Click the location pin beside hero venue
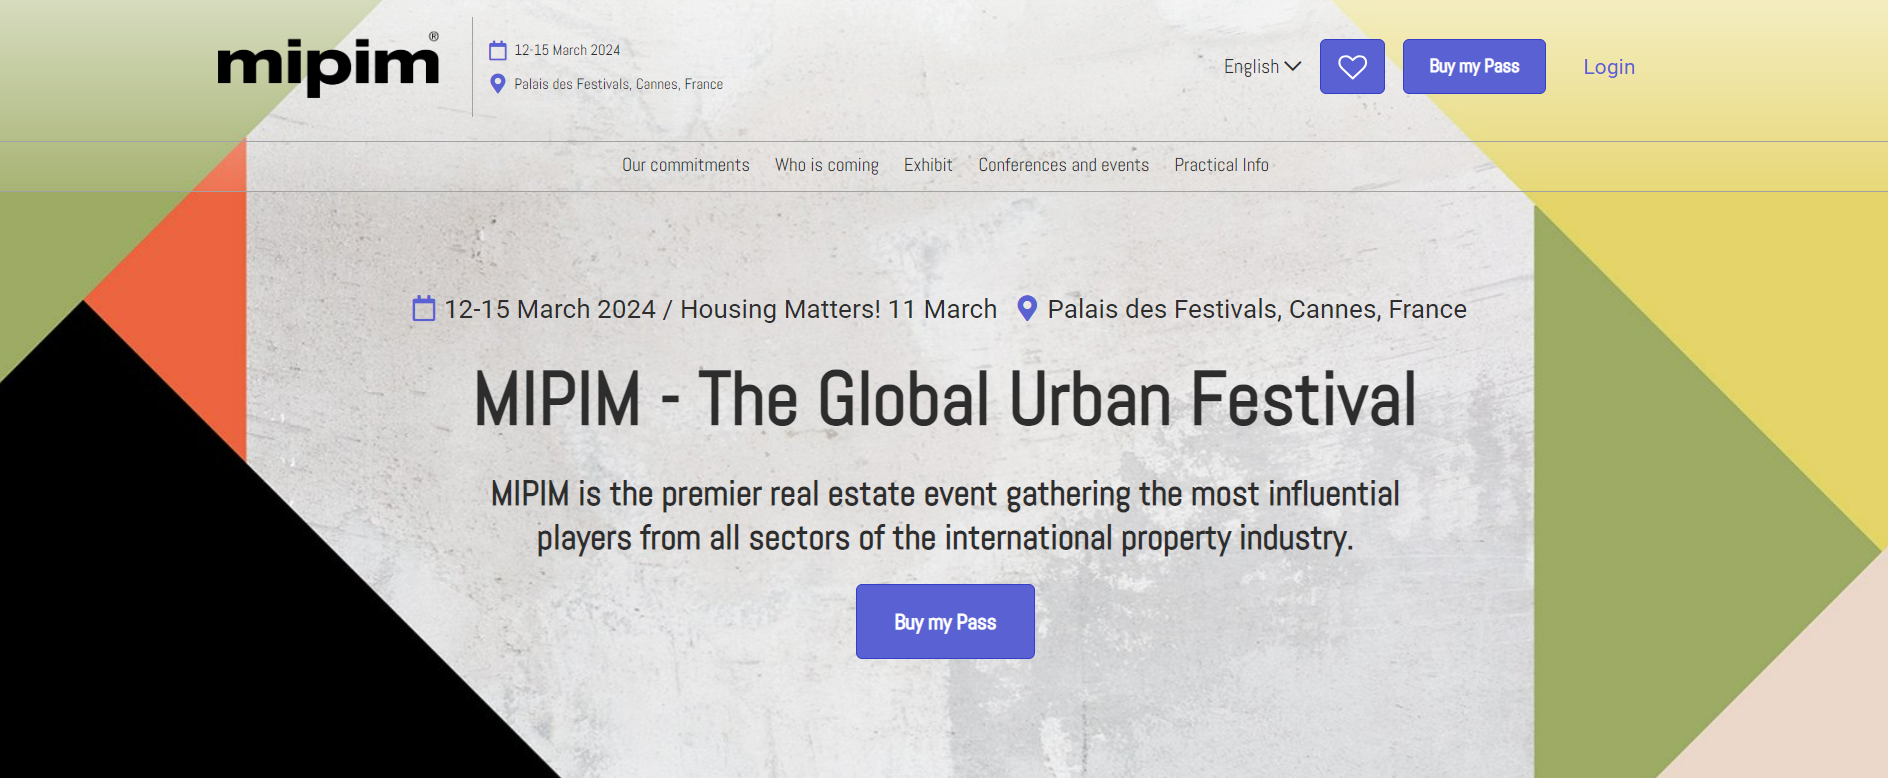The height and width of the screenshot is (778, 1888). [x=1026, y=308]
